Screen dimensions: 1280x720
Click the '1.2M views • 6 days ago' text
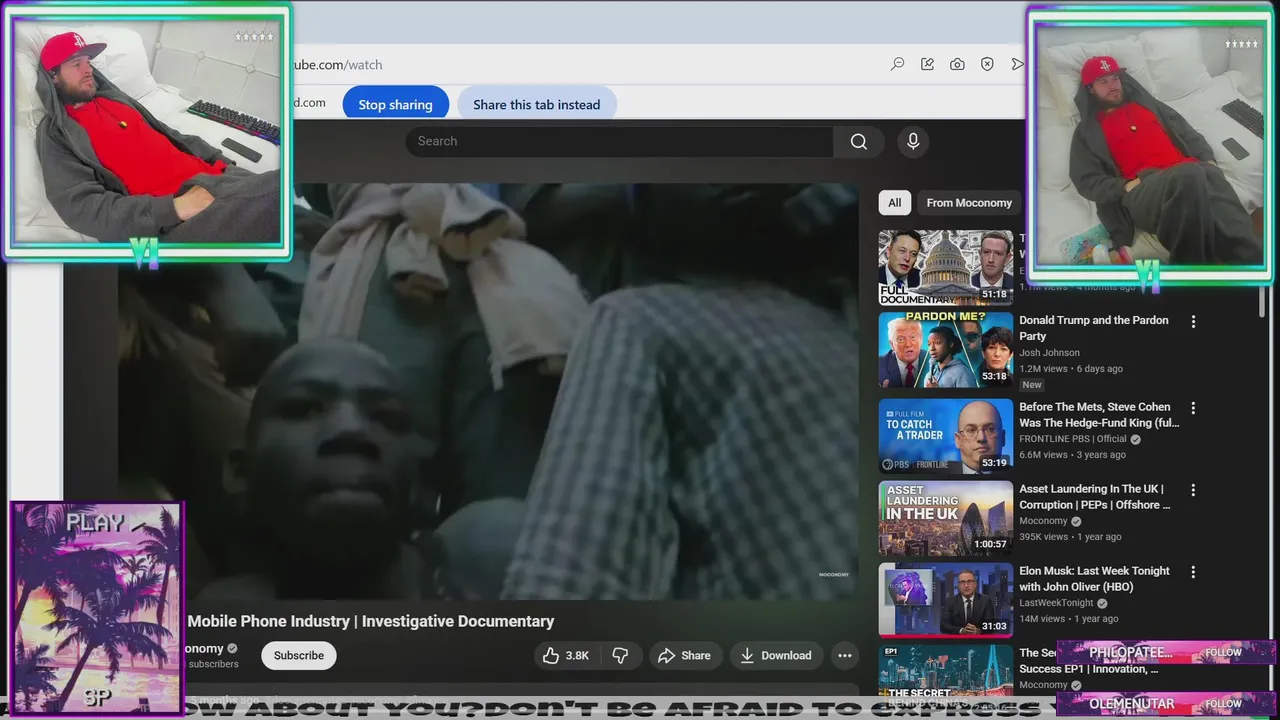(x=1071, y=368)
